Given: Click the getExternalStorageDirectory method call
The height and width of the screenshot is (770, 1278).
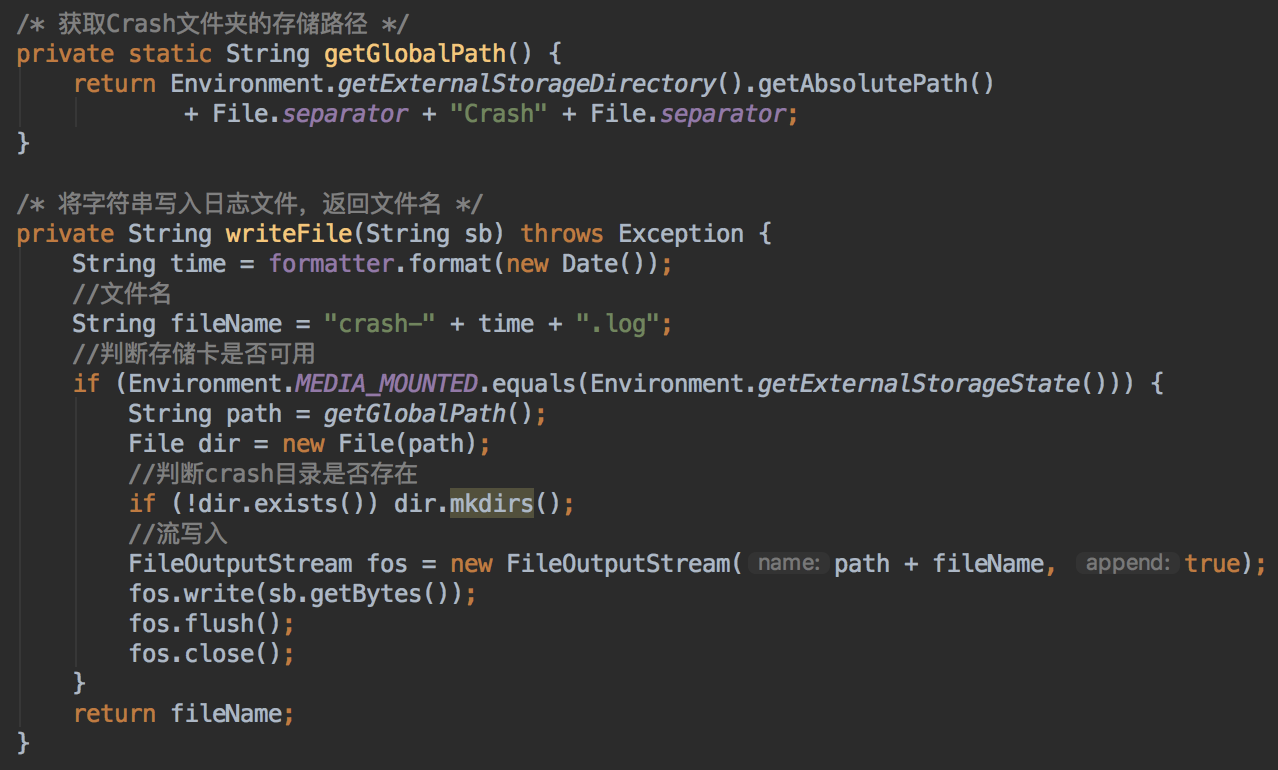Looking at the screenshot, I should 527,83.
